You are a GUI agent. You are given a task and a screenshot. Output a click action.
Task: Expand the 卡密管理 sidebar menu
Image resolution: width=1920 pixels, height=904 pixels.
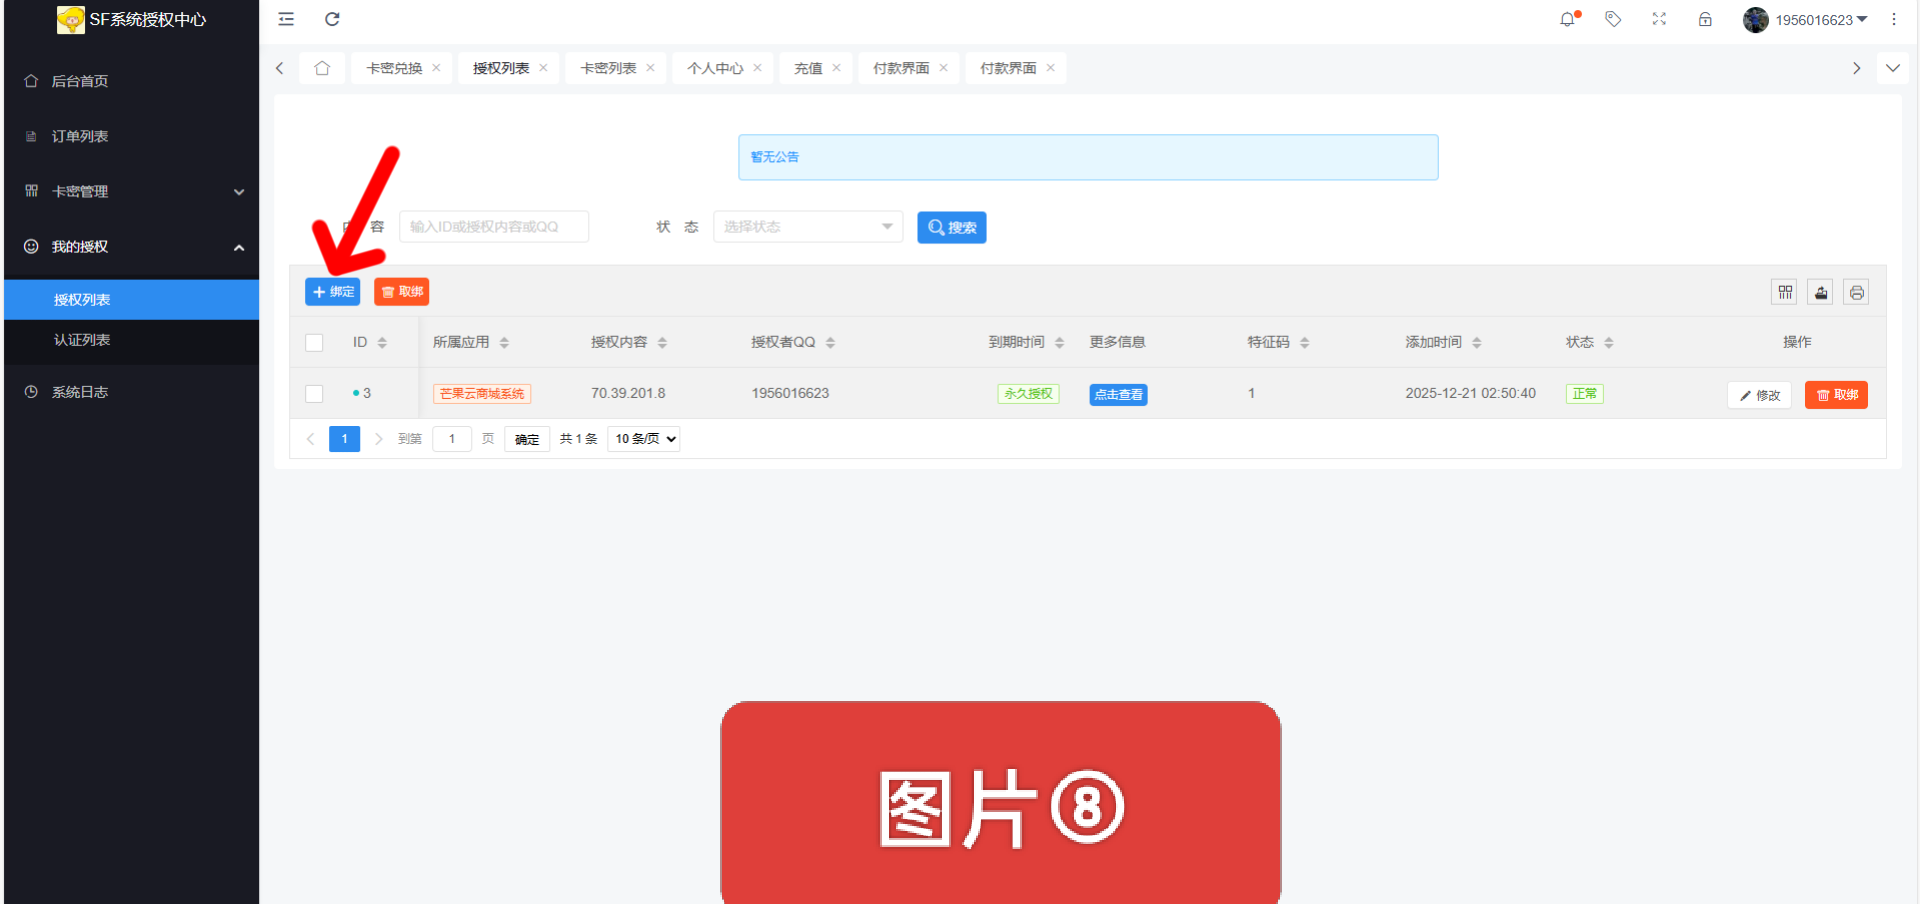tap(130, 191)
